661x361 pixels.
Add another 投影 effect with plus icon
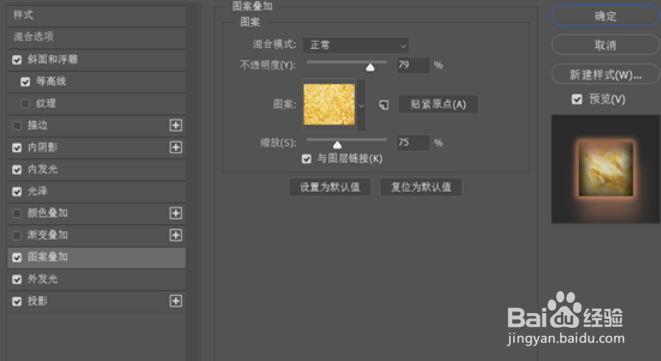tap(176, 301)
